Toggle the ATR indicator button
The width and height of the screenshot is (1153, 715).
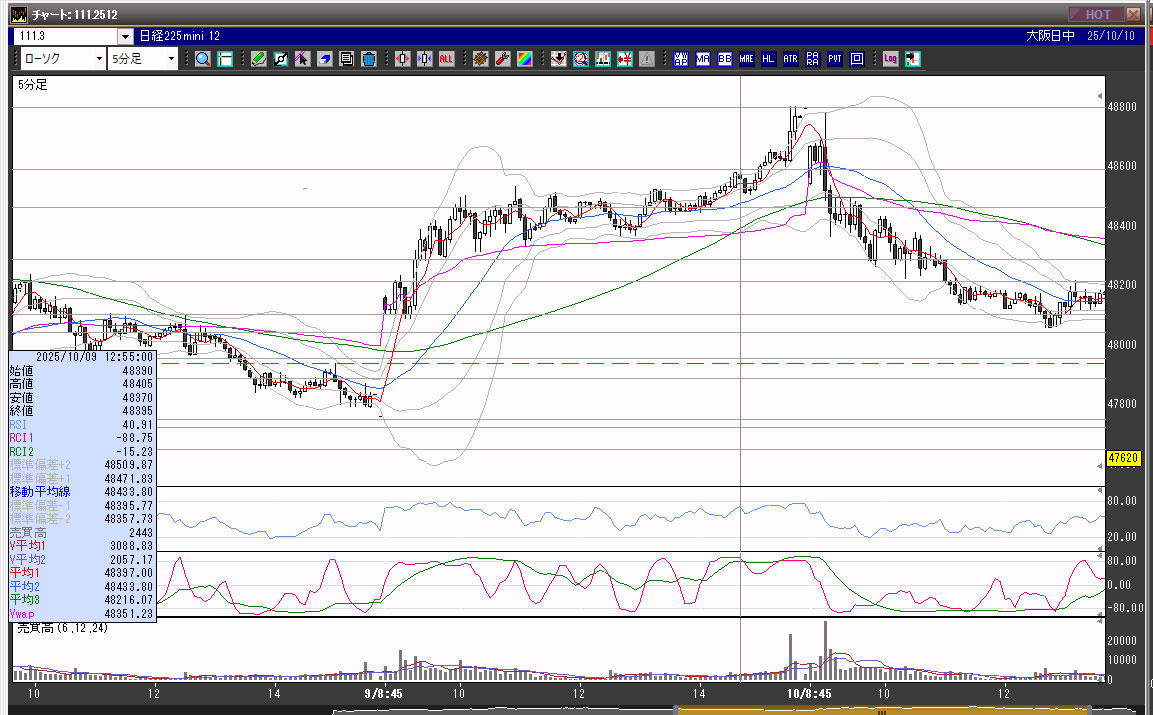tap(791, 59)
